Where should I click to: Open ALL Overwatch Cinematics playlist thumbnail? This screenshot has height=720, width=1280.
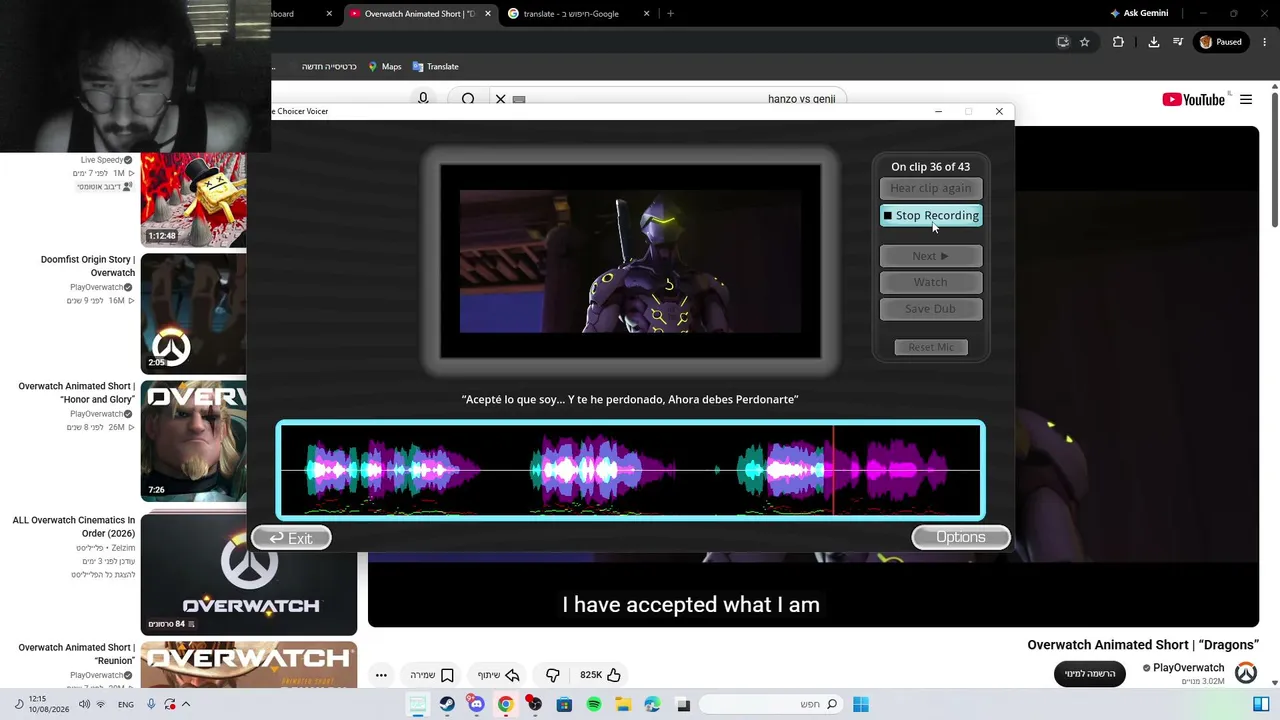[x=249, y=574]
